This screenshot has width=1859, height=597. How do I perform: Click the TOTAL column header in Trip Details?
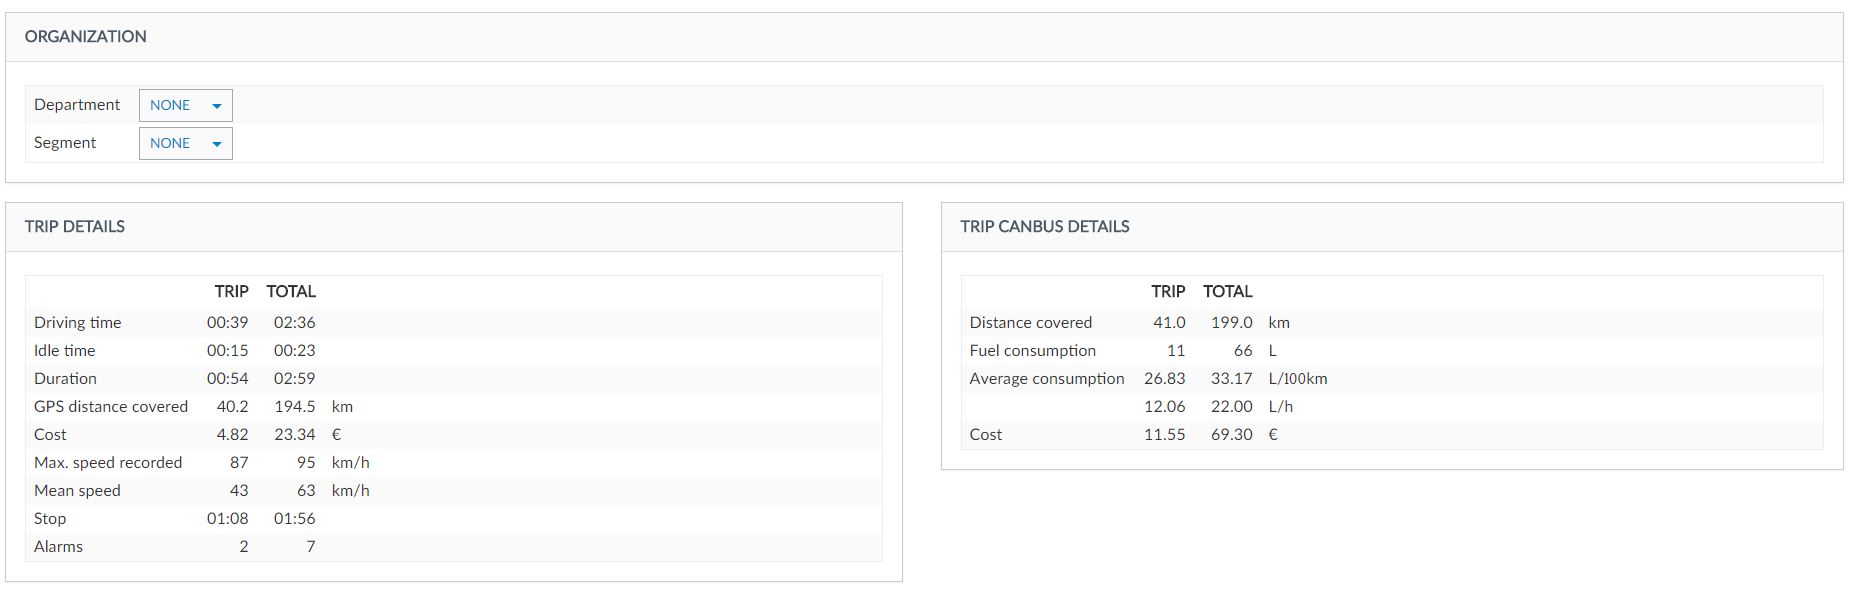[x=291, y=292]
